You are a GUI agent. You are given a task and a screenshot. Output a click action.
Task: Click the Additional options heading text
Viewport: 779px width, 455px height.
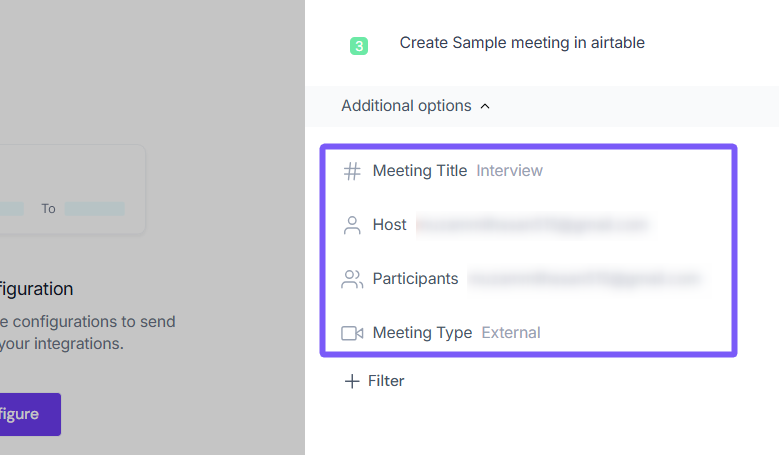406,106
